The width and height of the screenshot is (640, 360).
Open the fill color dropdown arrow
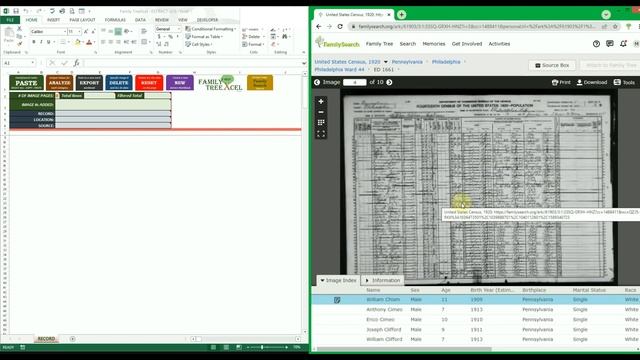[x=83, y=42]
